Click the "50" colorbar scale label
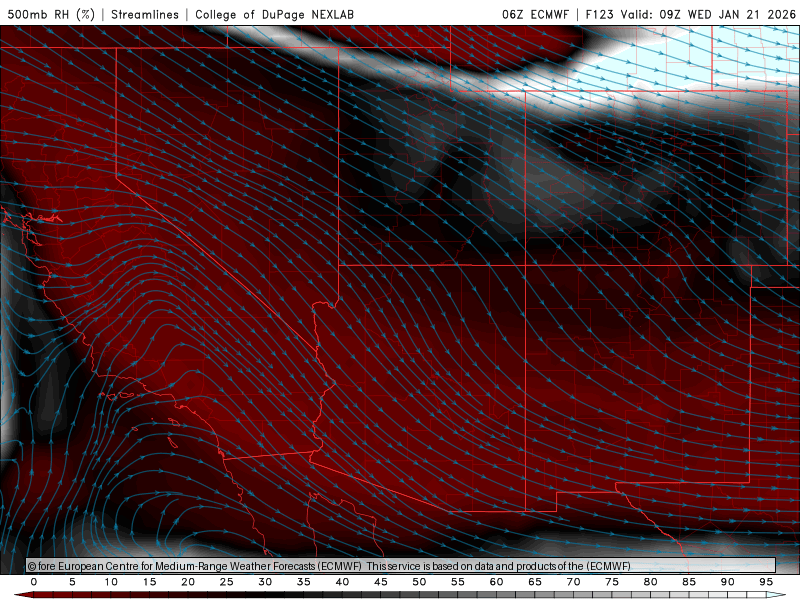The image size is (800, 600). 419,582
